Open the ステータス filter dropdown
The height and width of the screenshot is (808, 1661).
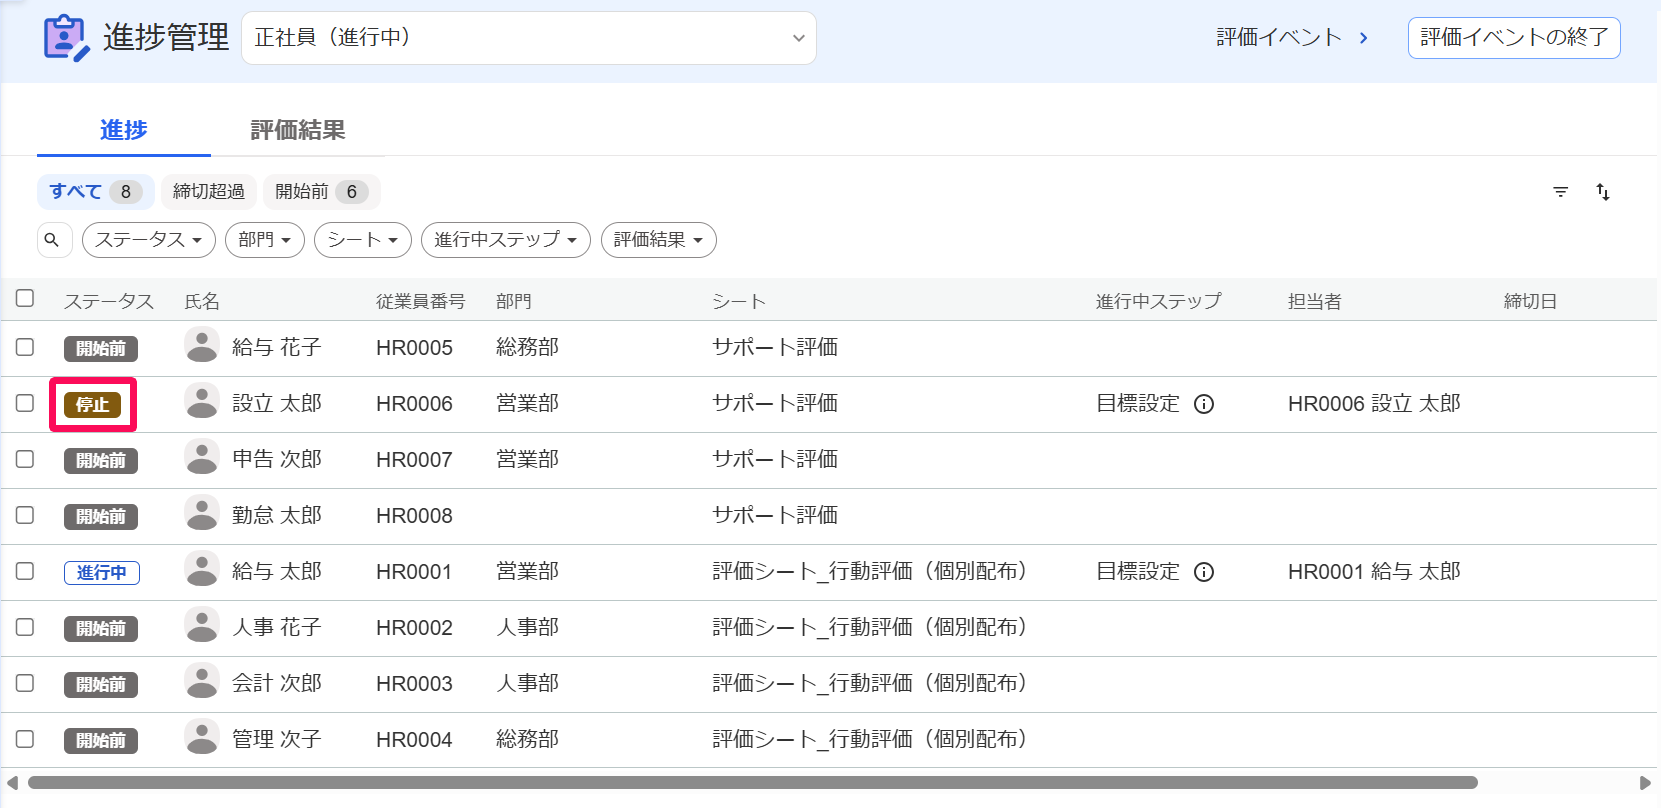pos(149,240)
